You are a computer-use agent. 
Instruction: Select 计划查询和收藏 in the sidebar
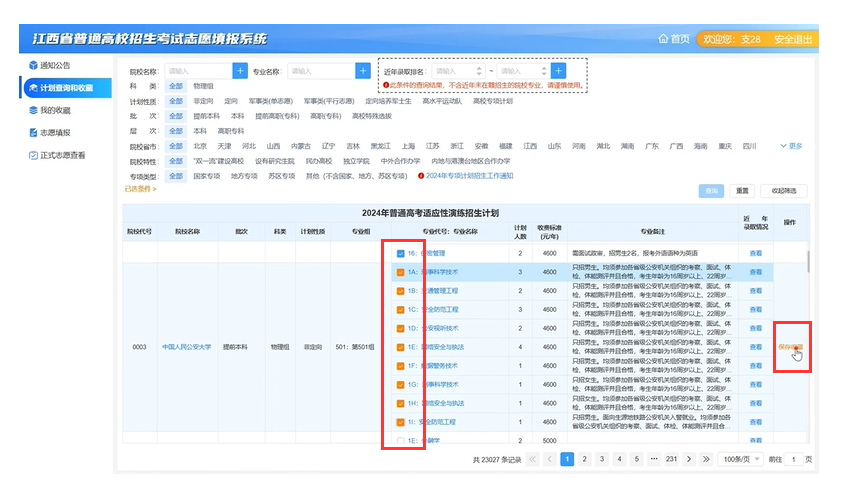click(x=66, y=88)
